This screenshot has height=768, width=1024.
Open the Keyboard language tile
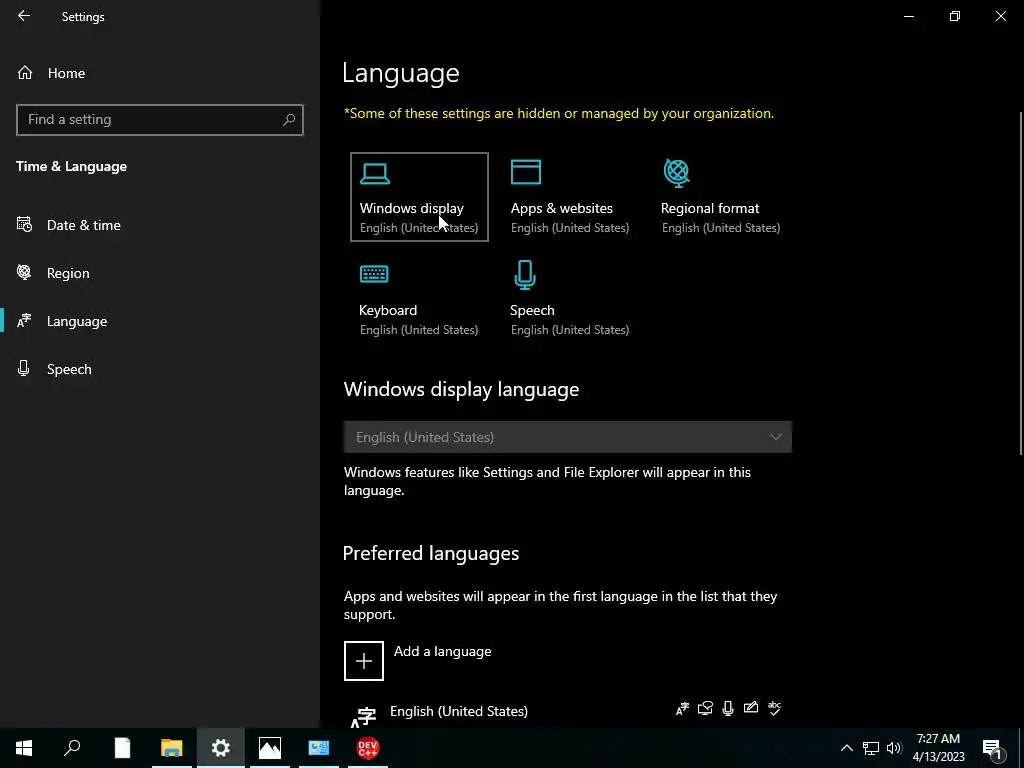tap(419, 299)
